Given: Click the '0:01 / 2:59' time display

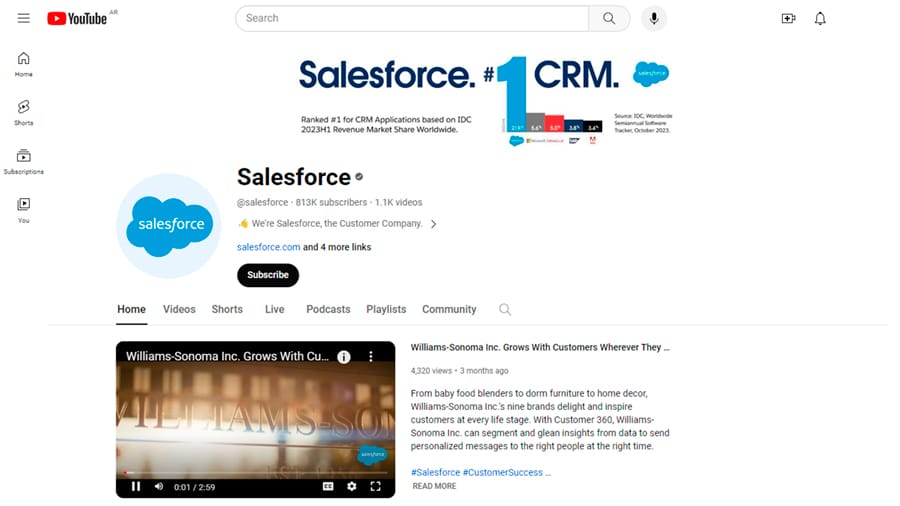Looking at the screenshot, I should [x=195, y=487].
